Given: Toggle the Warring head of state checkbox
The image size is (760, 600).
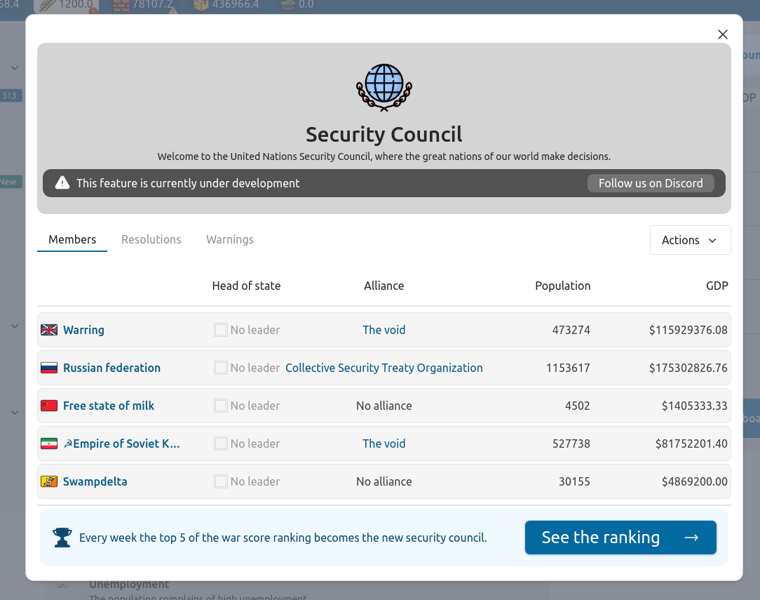Looking at the screenshot, I should click(x=220, y=330).
